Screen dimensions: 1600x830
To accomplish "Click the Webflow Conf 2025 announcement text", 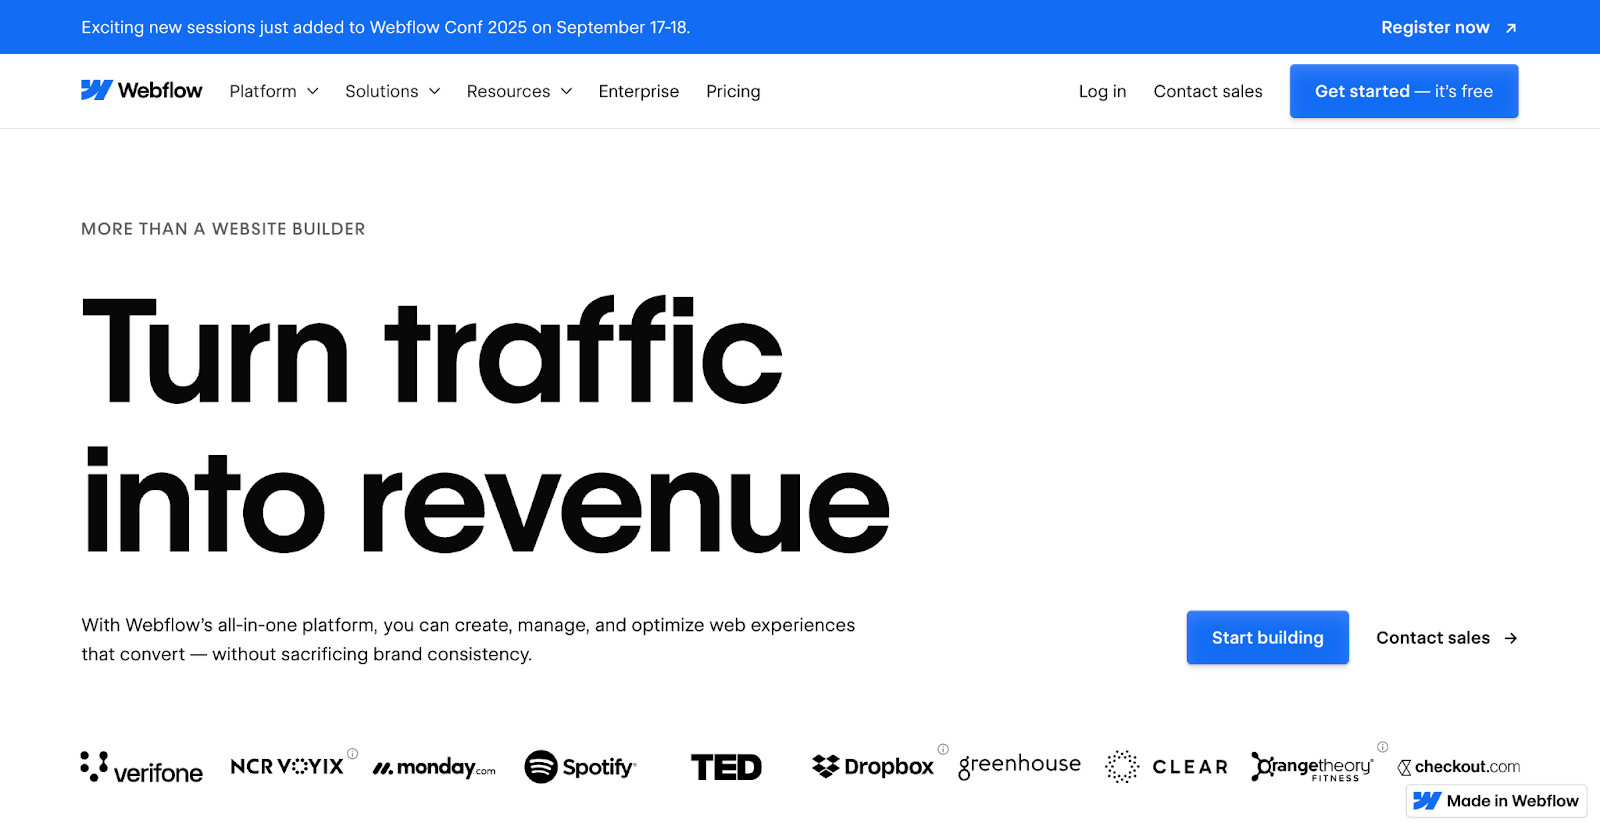I will 386,28.
